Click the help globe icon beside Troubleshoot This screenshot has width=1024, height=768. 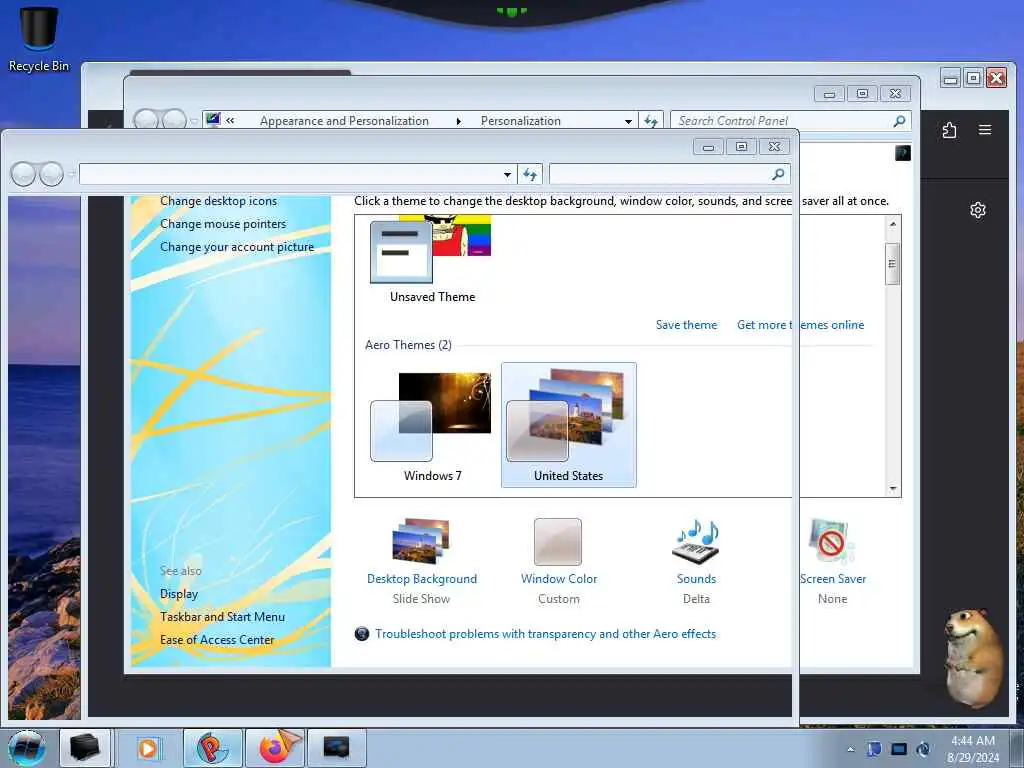coord(362,633)
